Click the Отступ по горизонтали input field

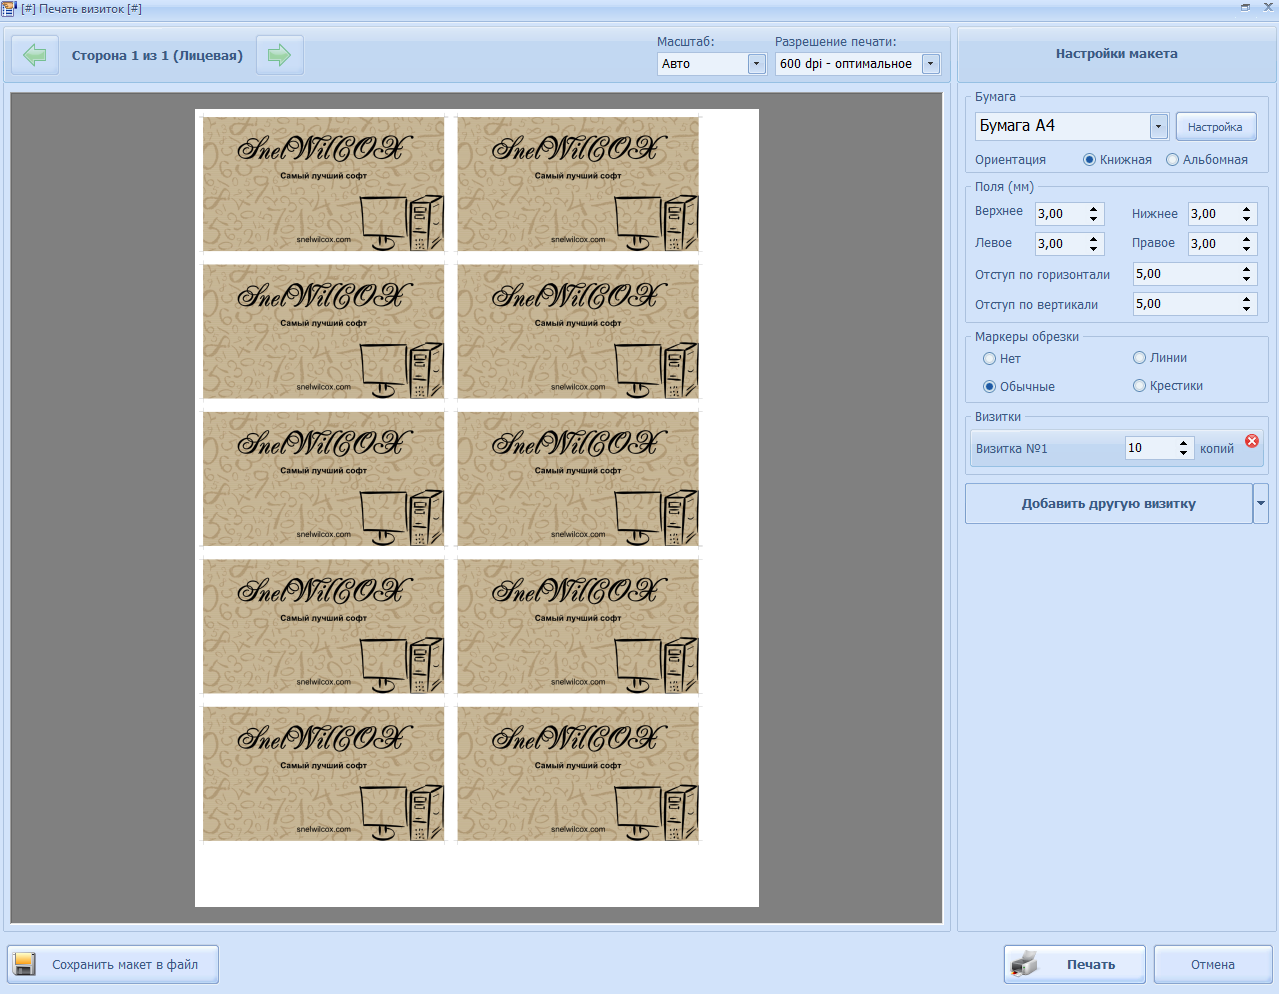[x=1185, y=274]
